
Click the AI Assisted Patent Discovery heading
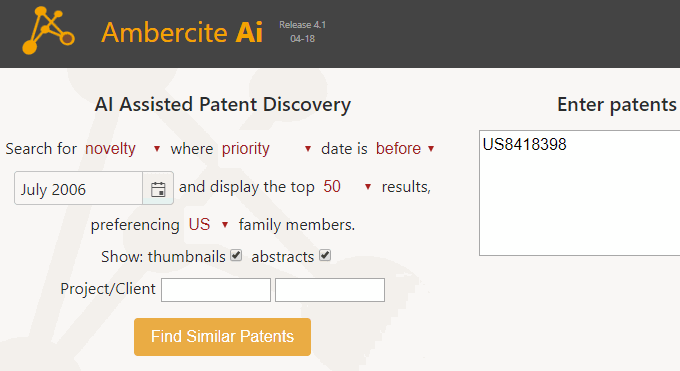pos(223,105)
